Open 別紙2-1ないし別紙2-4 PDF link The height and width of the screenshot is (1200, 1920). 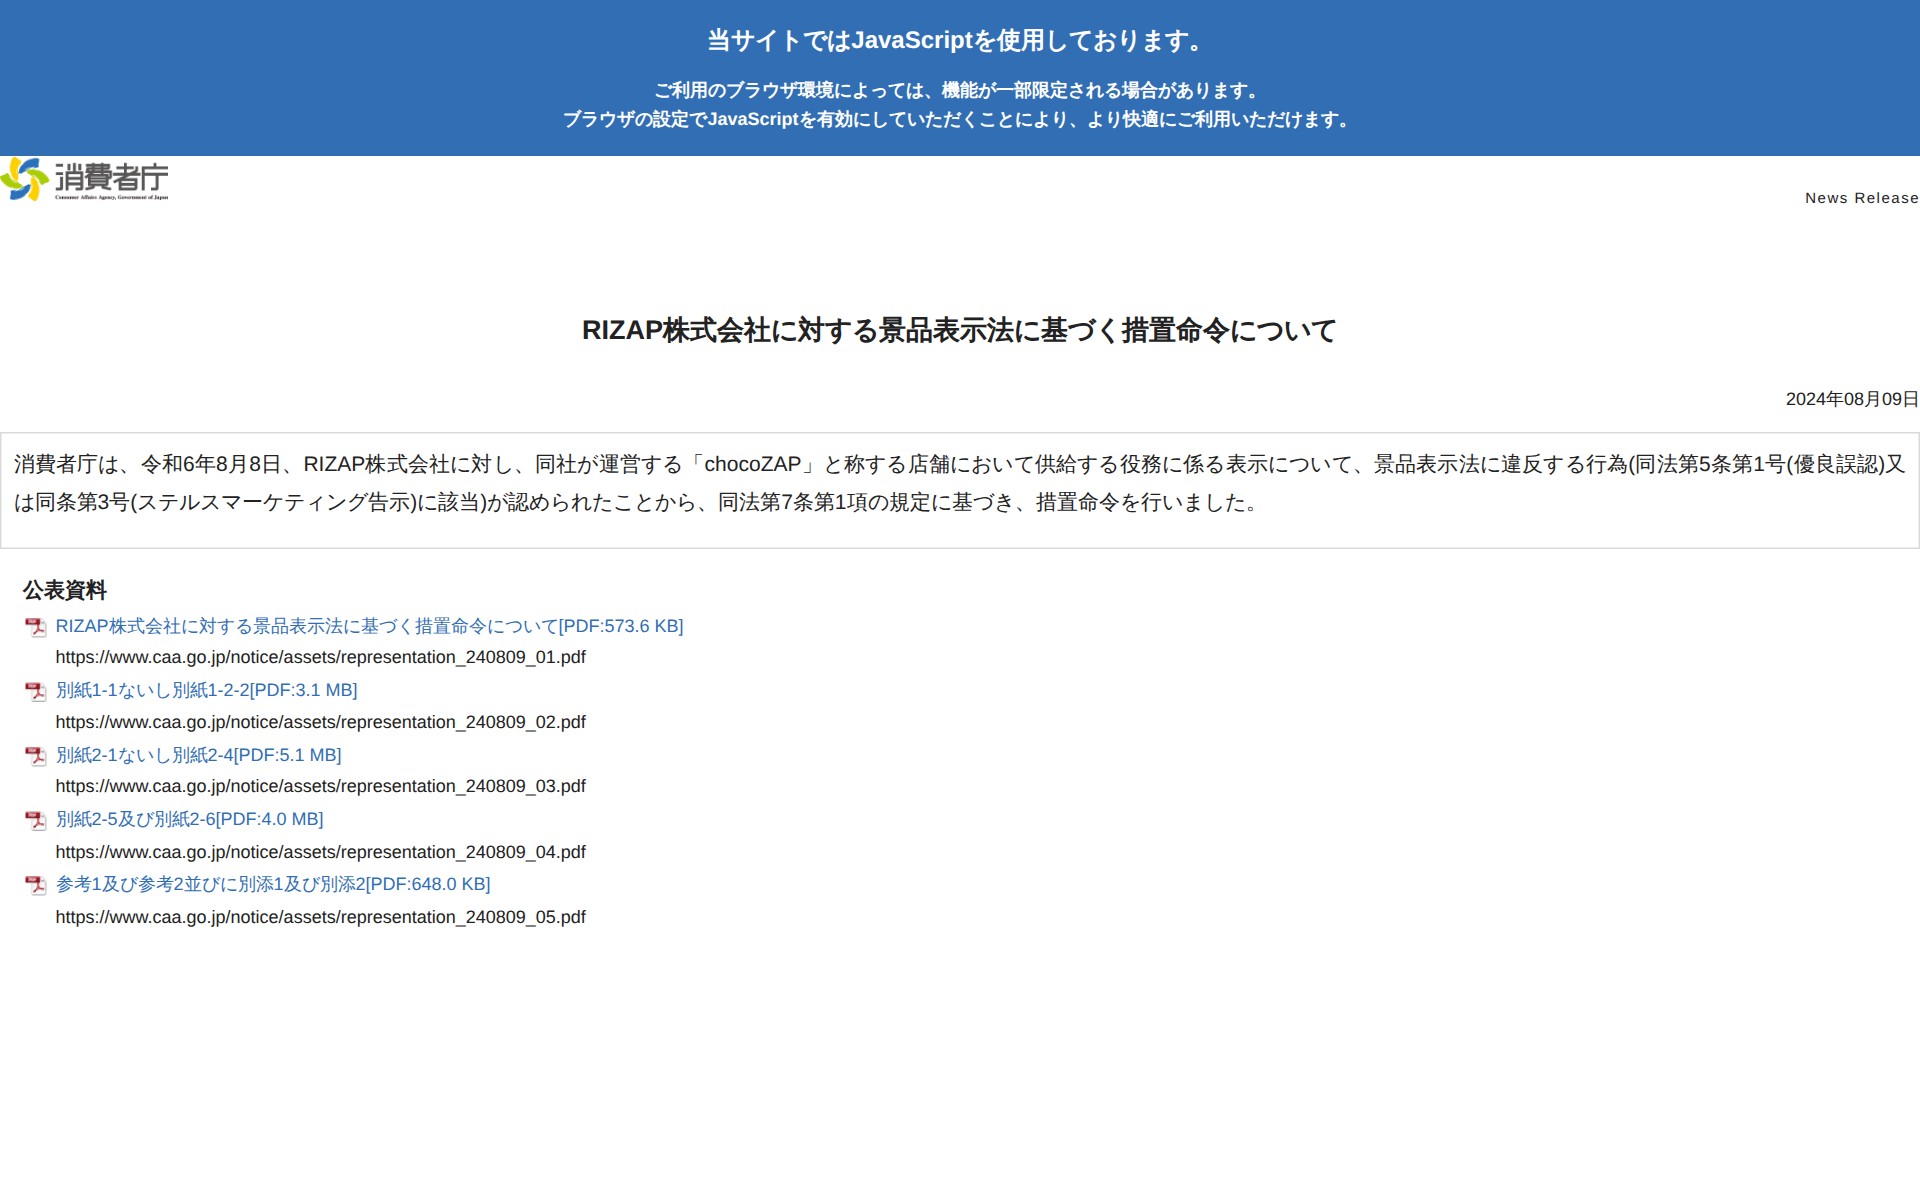click(x=198, y=755)
